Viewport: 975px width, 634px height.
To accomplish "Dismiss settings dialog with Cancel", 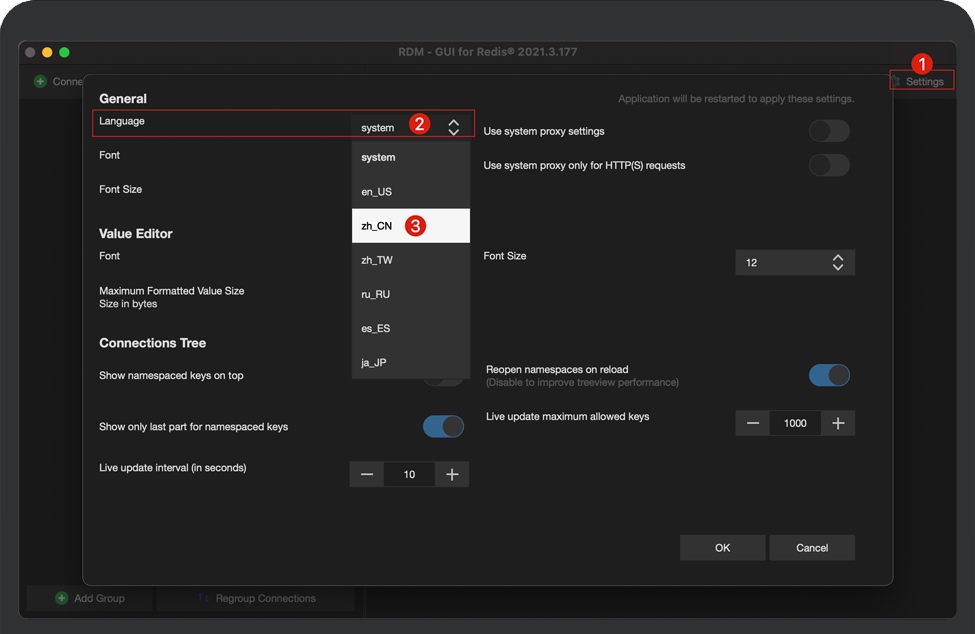I will pos(812,548).
